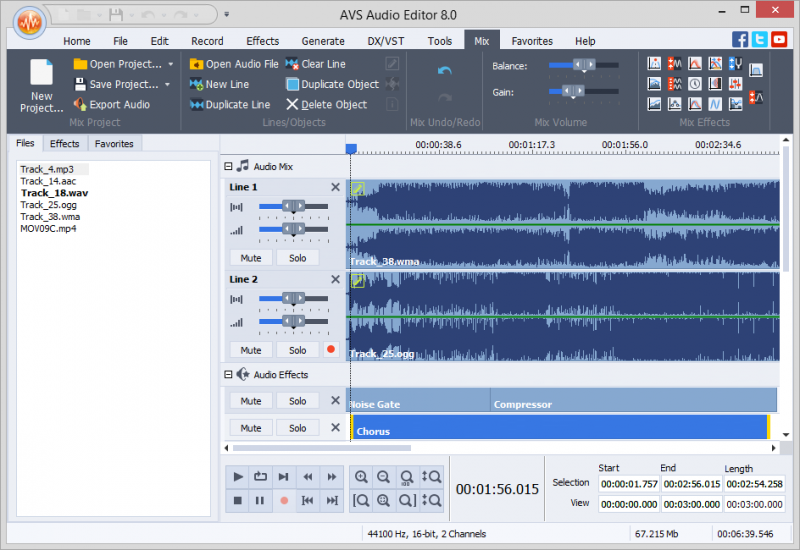
Task: Open Quick Access toolbar customize arrow
Action: tap(227, 14)
